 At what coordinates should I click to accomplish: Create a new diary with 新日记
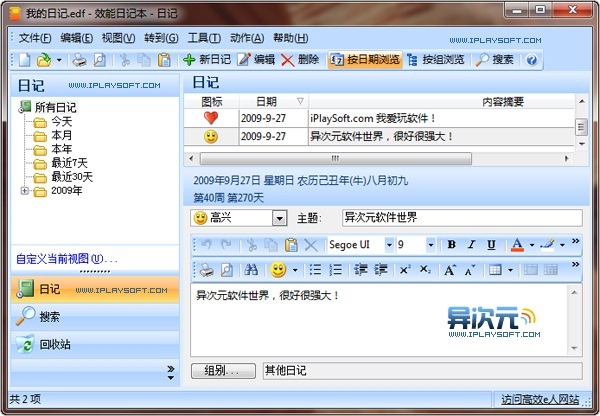click(207, 60)
